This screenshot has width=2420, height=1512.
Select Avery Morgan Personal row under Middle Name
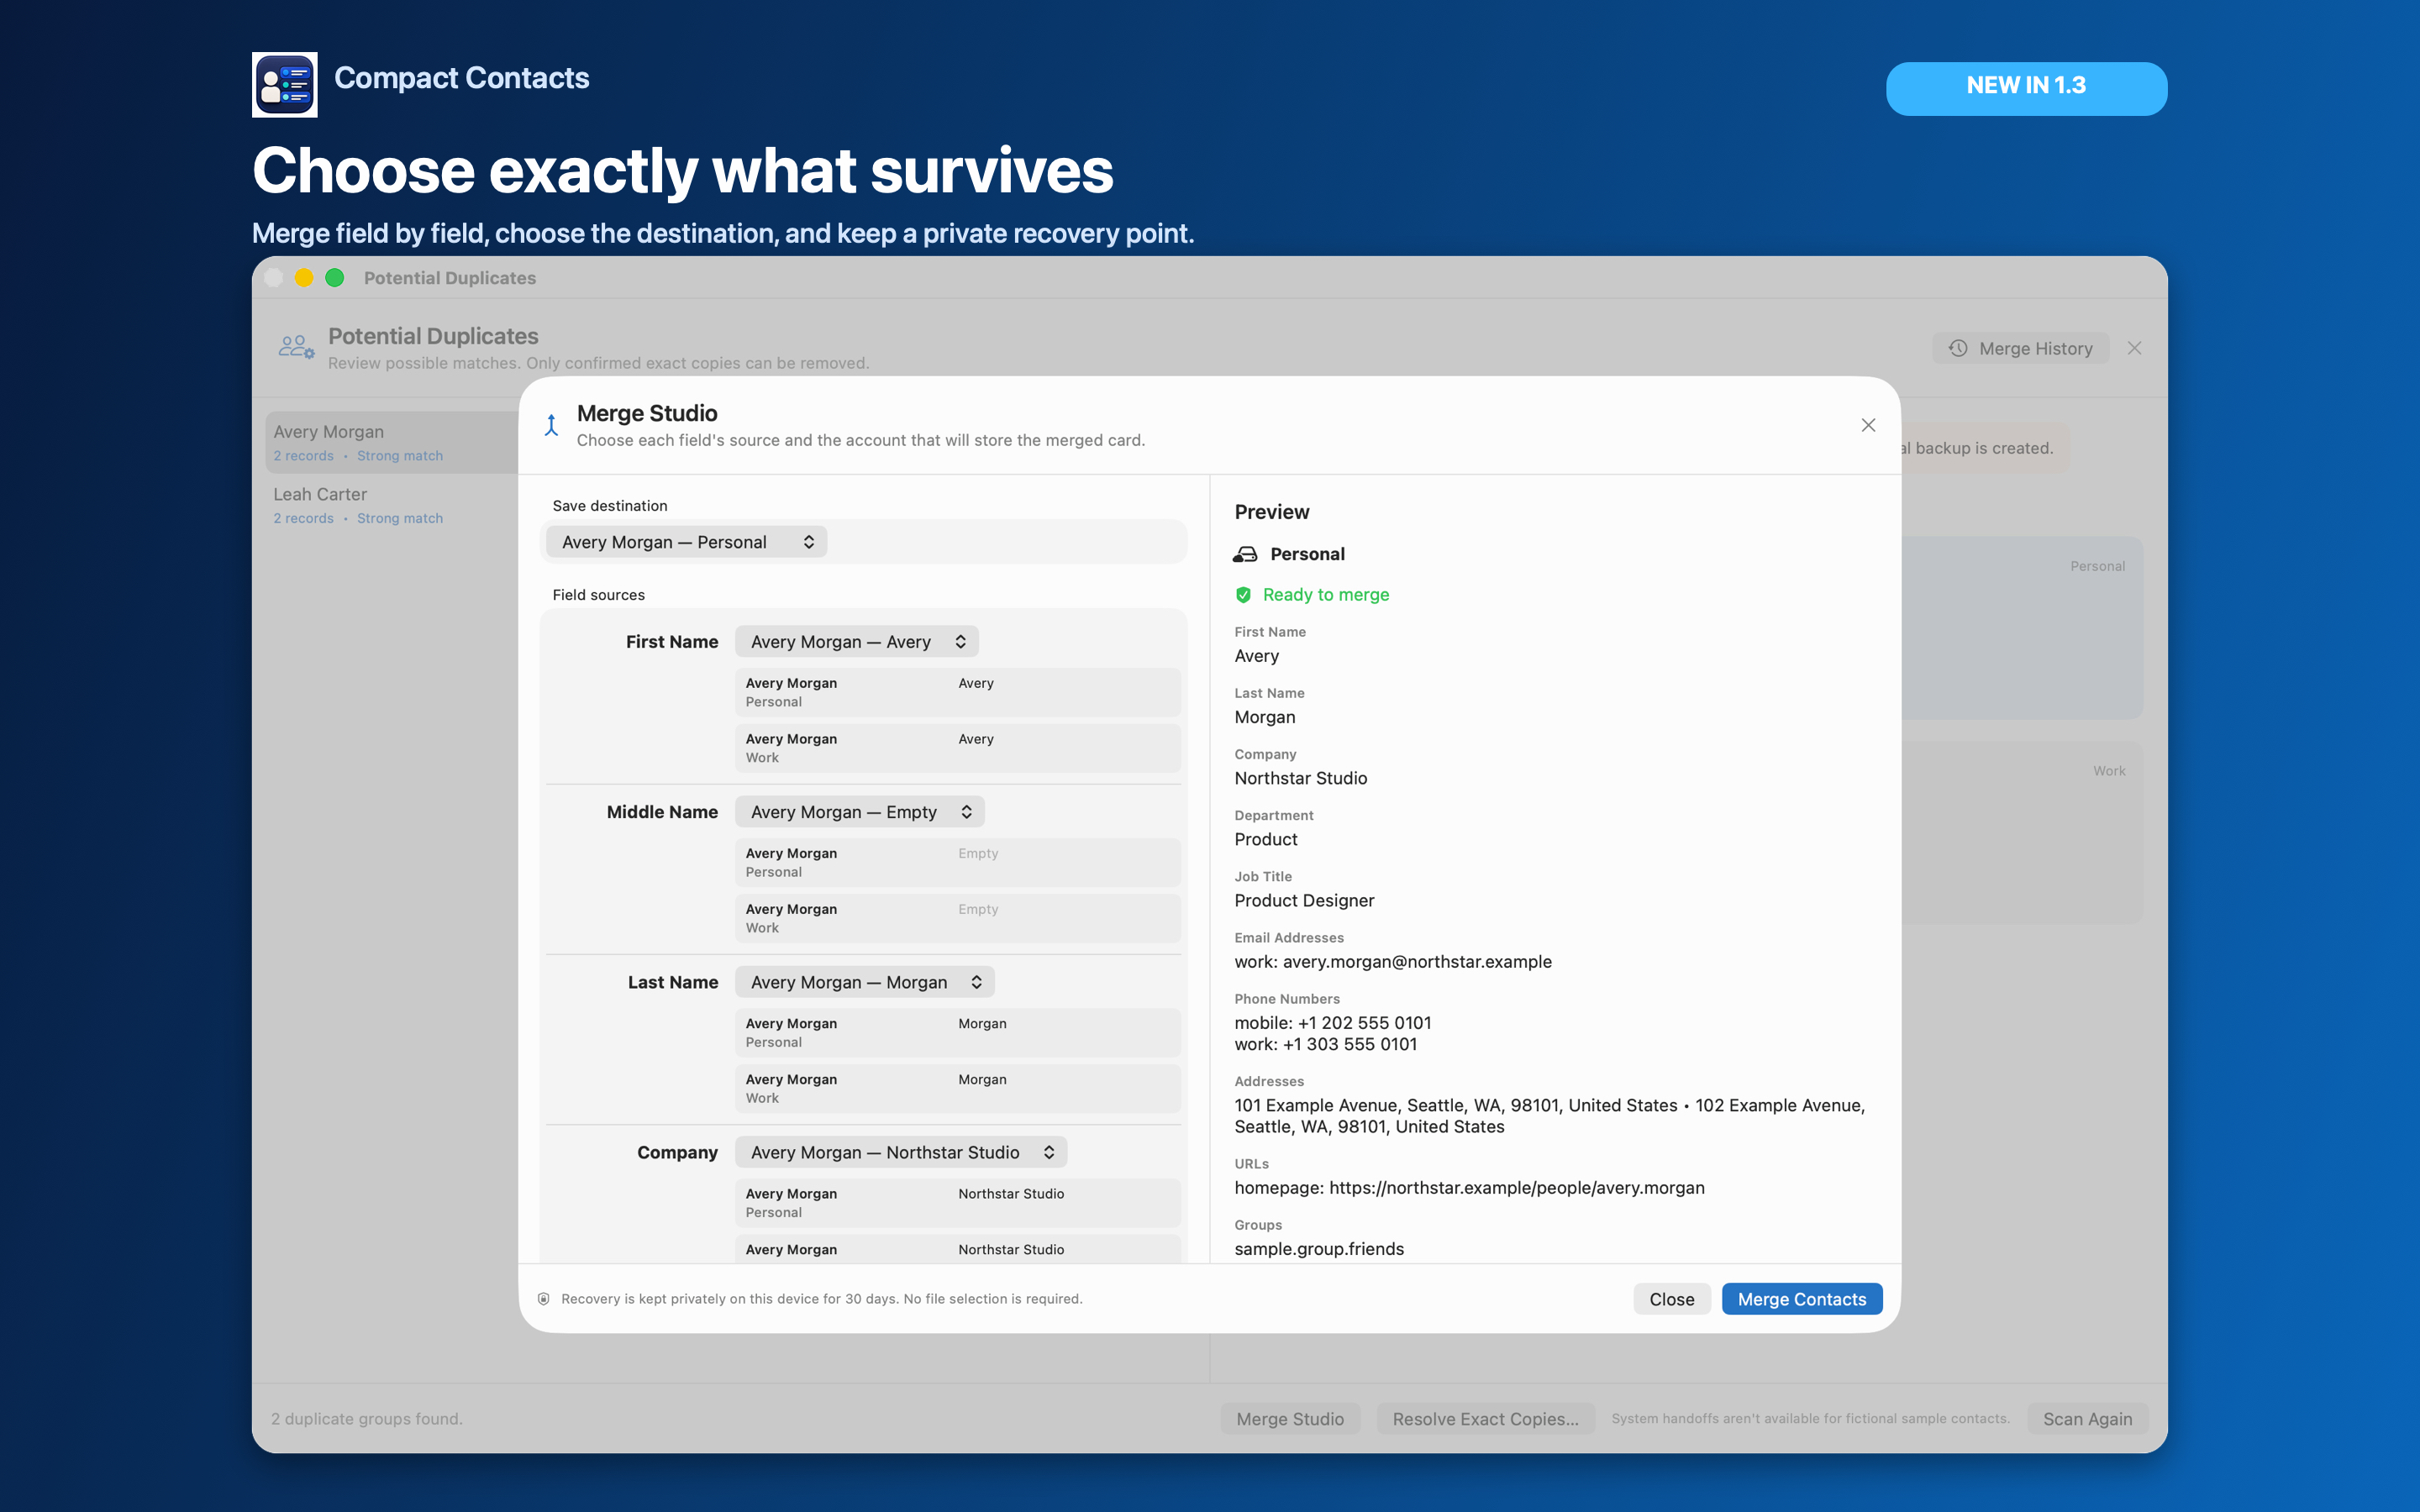[958, 862]
